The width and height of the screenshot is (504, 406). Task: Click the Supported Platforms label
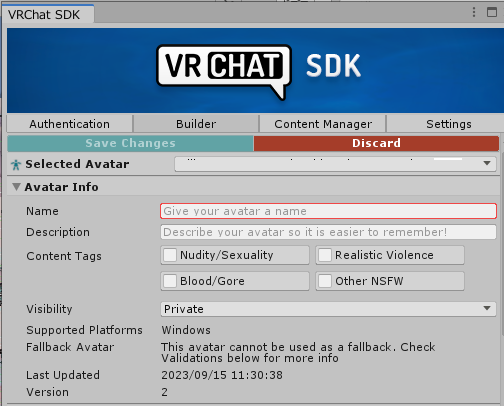(84, 330)
